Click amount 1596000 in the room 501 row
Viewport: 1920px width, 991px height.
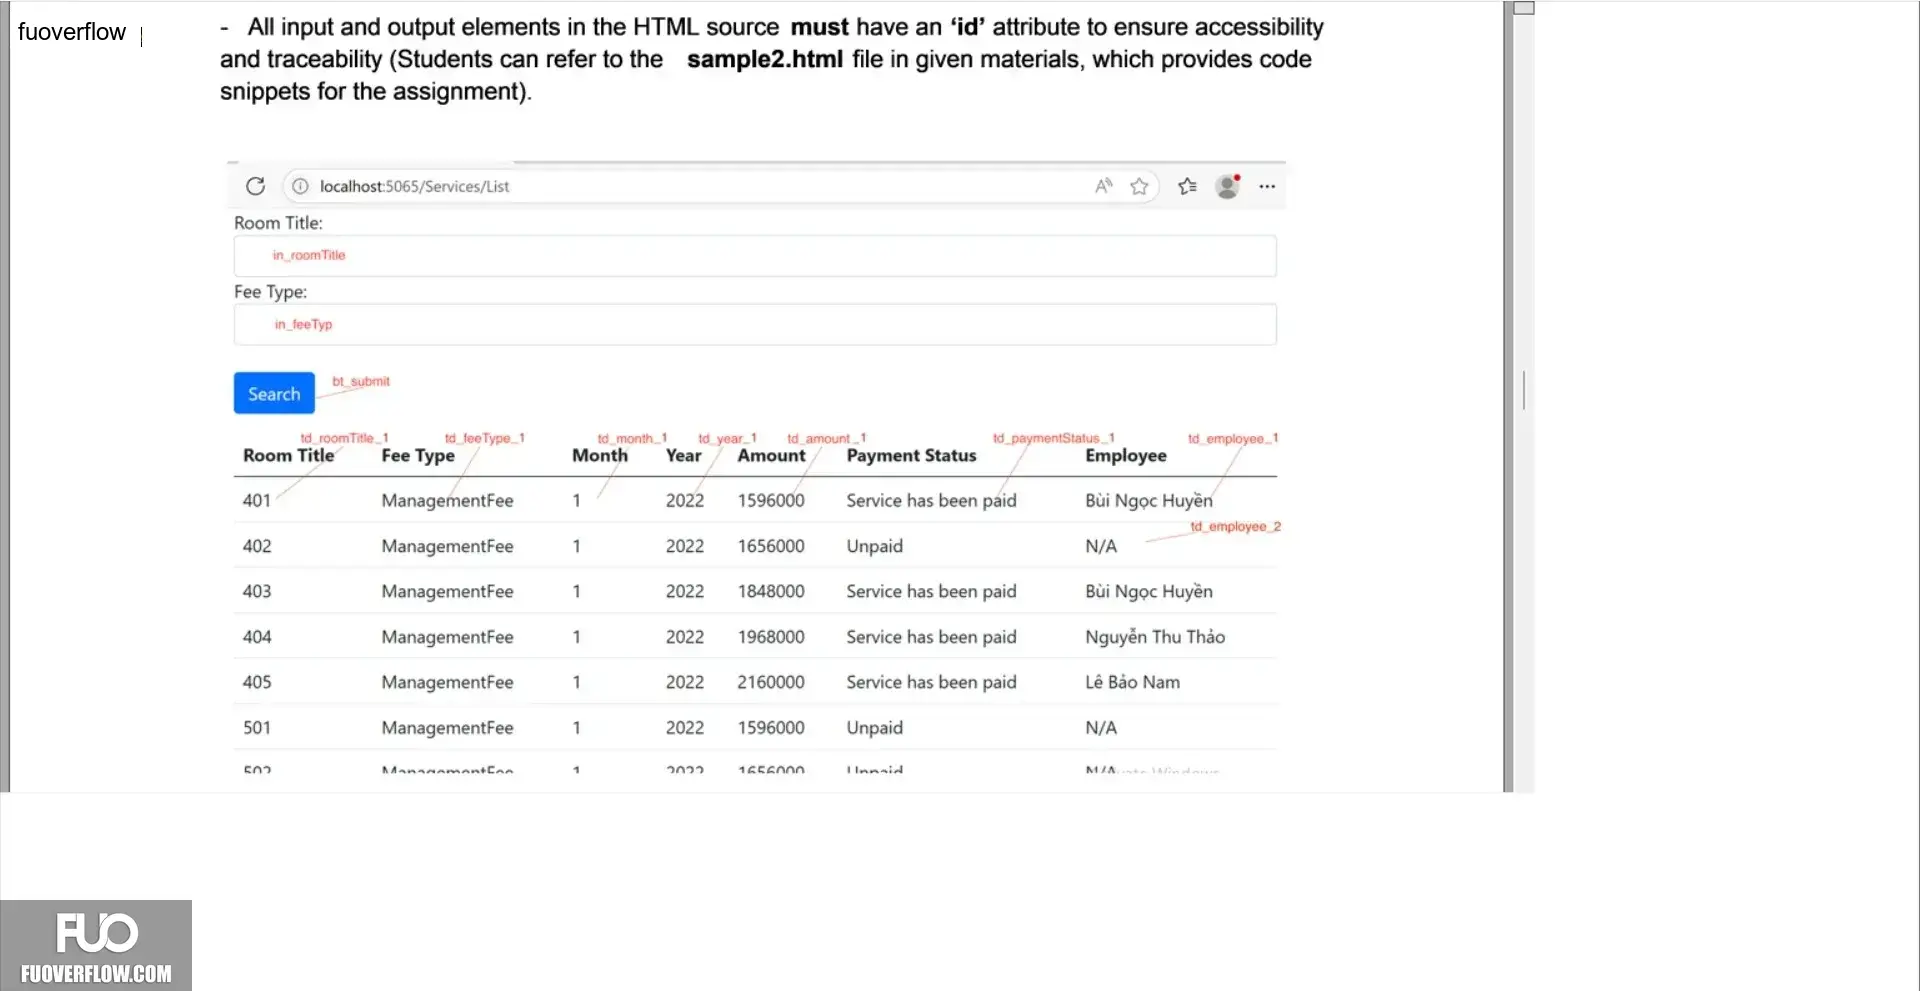771,728
